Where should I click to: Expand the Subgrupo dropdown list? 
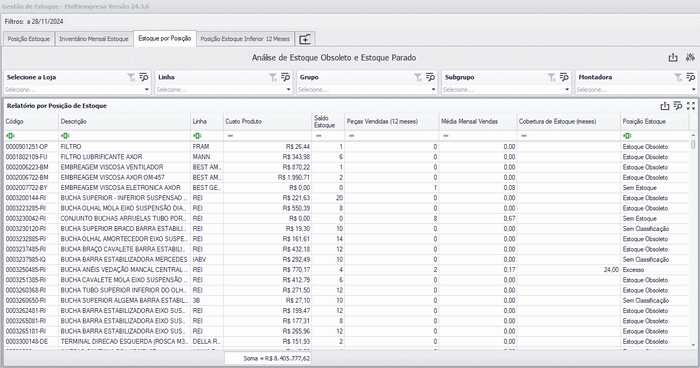pos(567,90)
